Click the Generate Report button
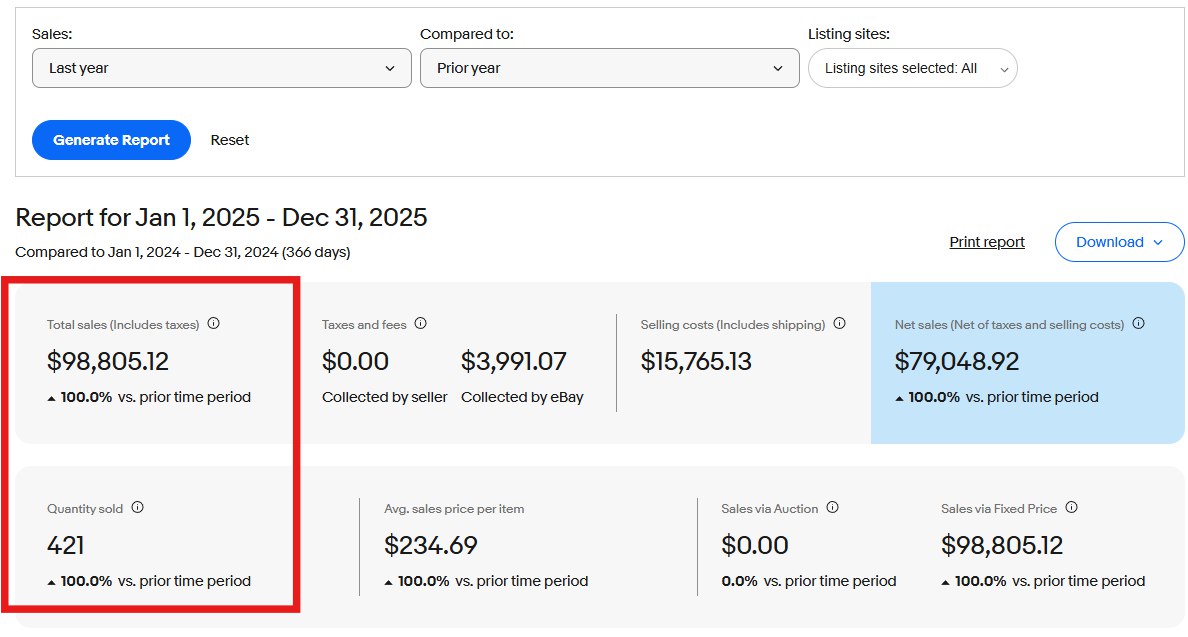 coord(111,140)
